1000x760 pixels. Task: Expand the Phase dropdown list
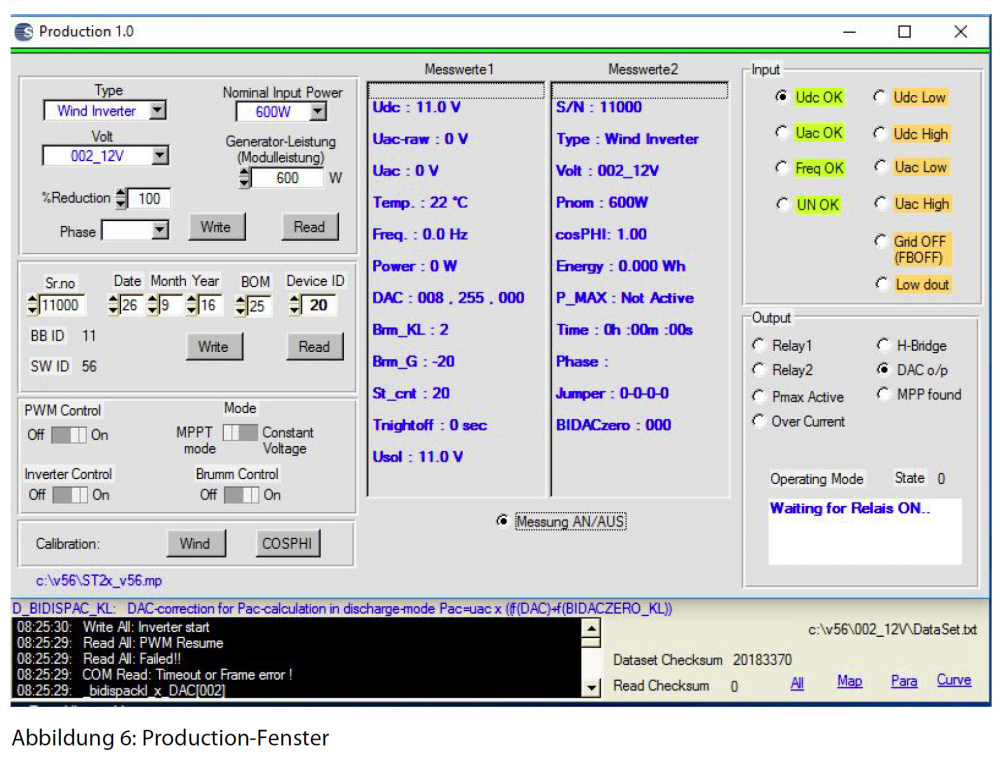[159, 231]
